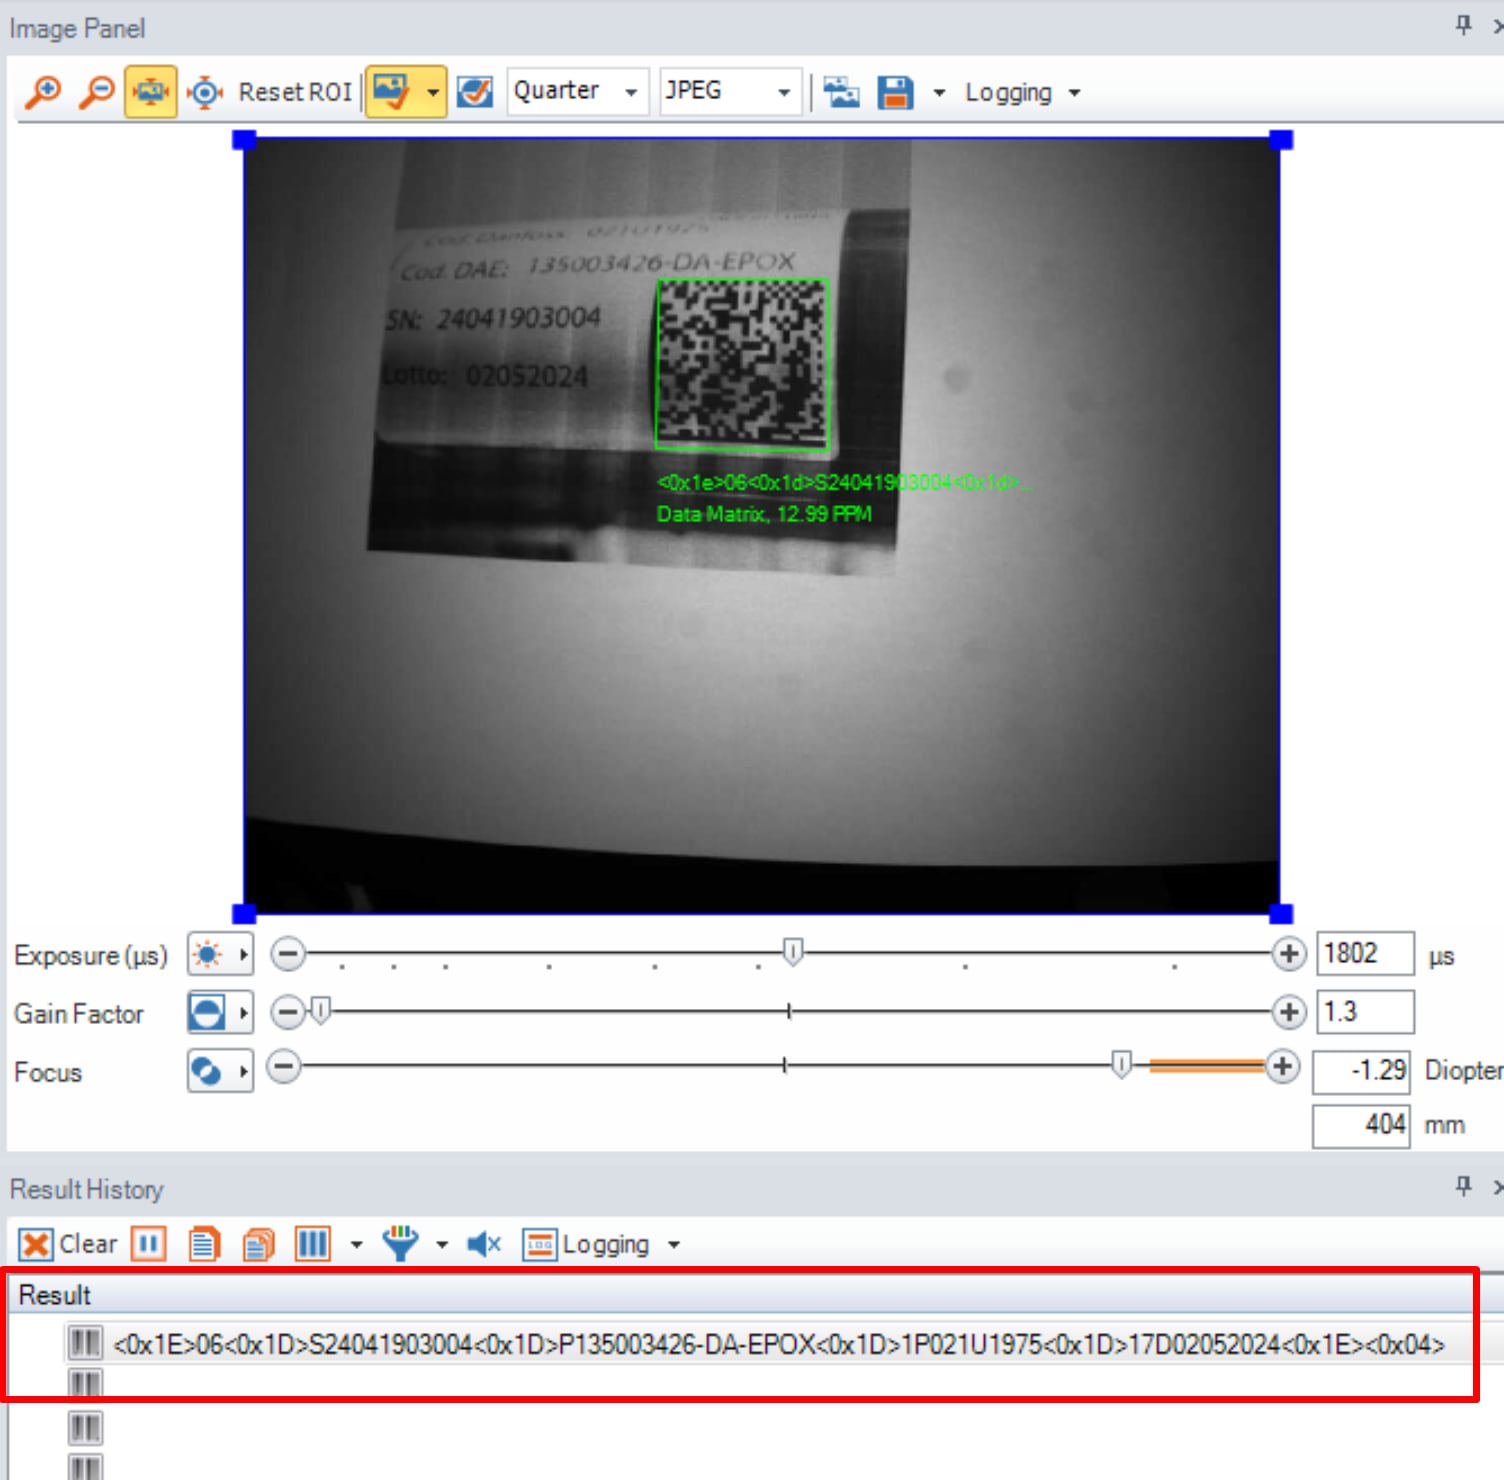Image resolution: width=1504 pixels, height=1480 pixels.
Task: Pause the Result History updates
Action: [149, 1244]
